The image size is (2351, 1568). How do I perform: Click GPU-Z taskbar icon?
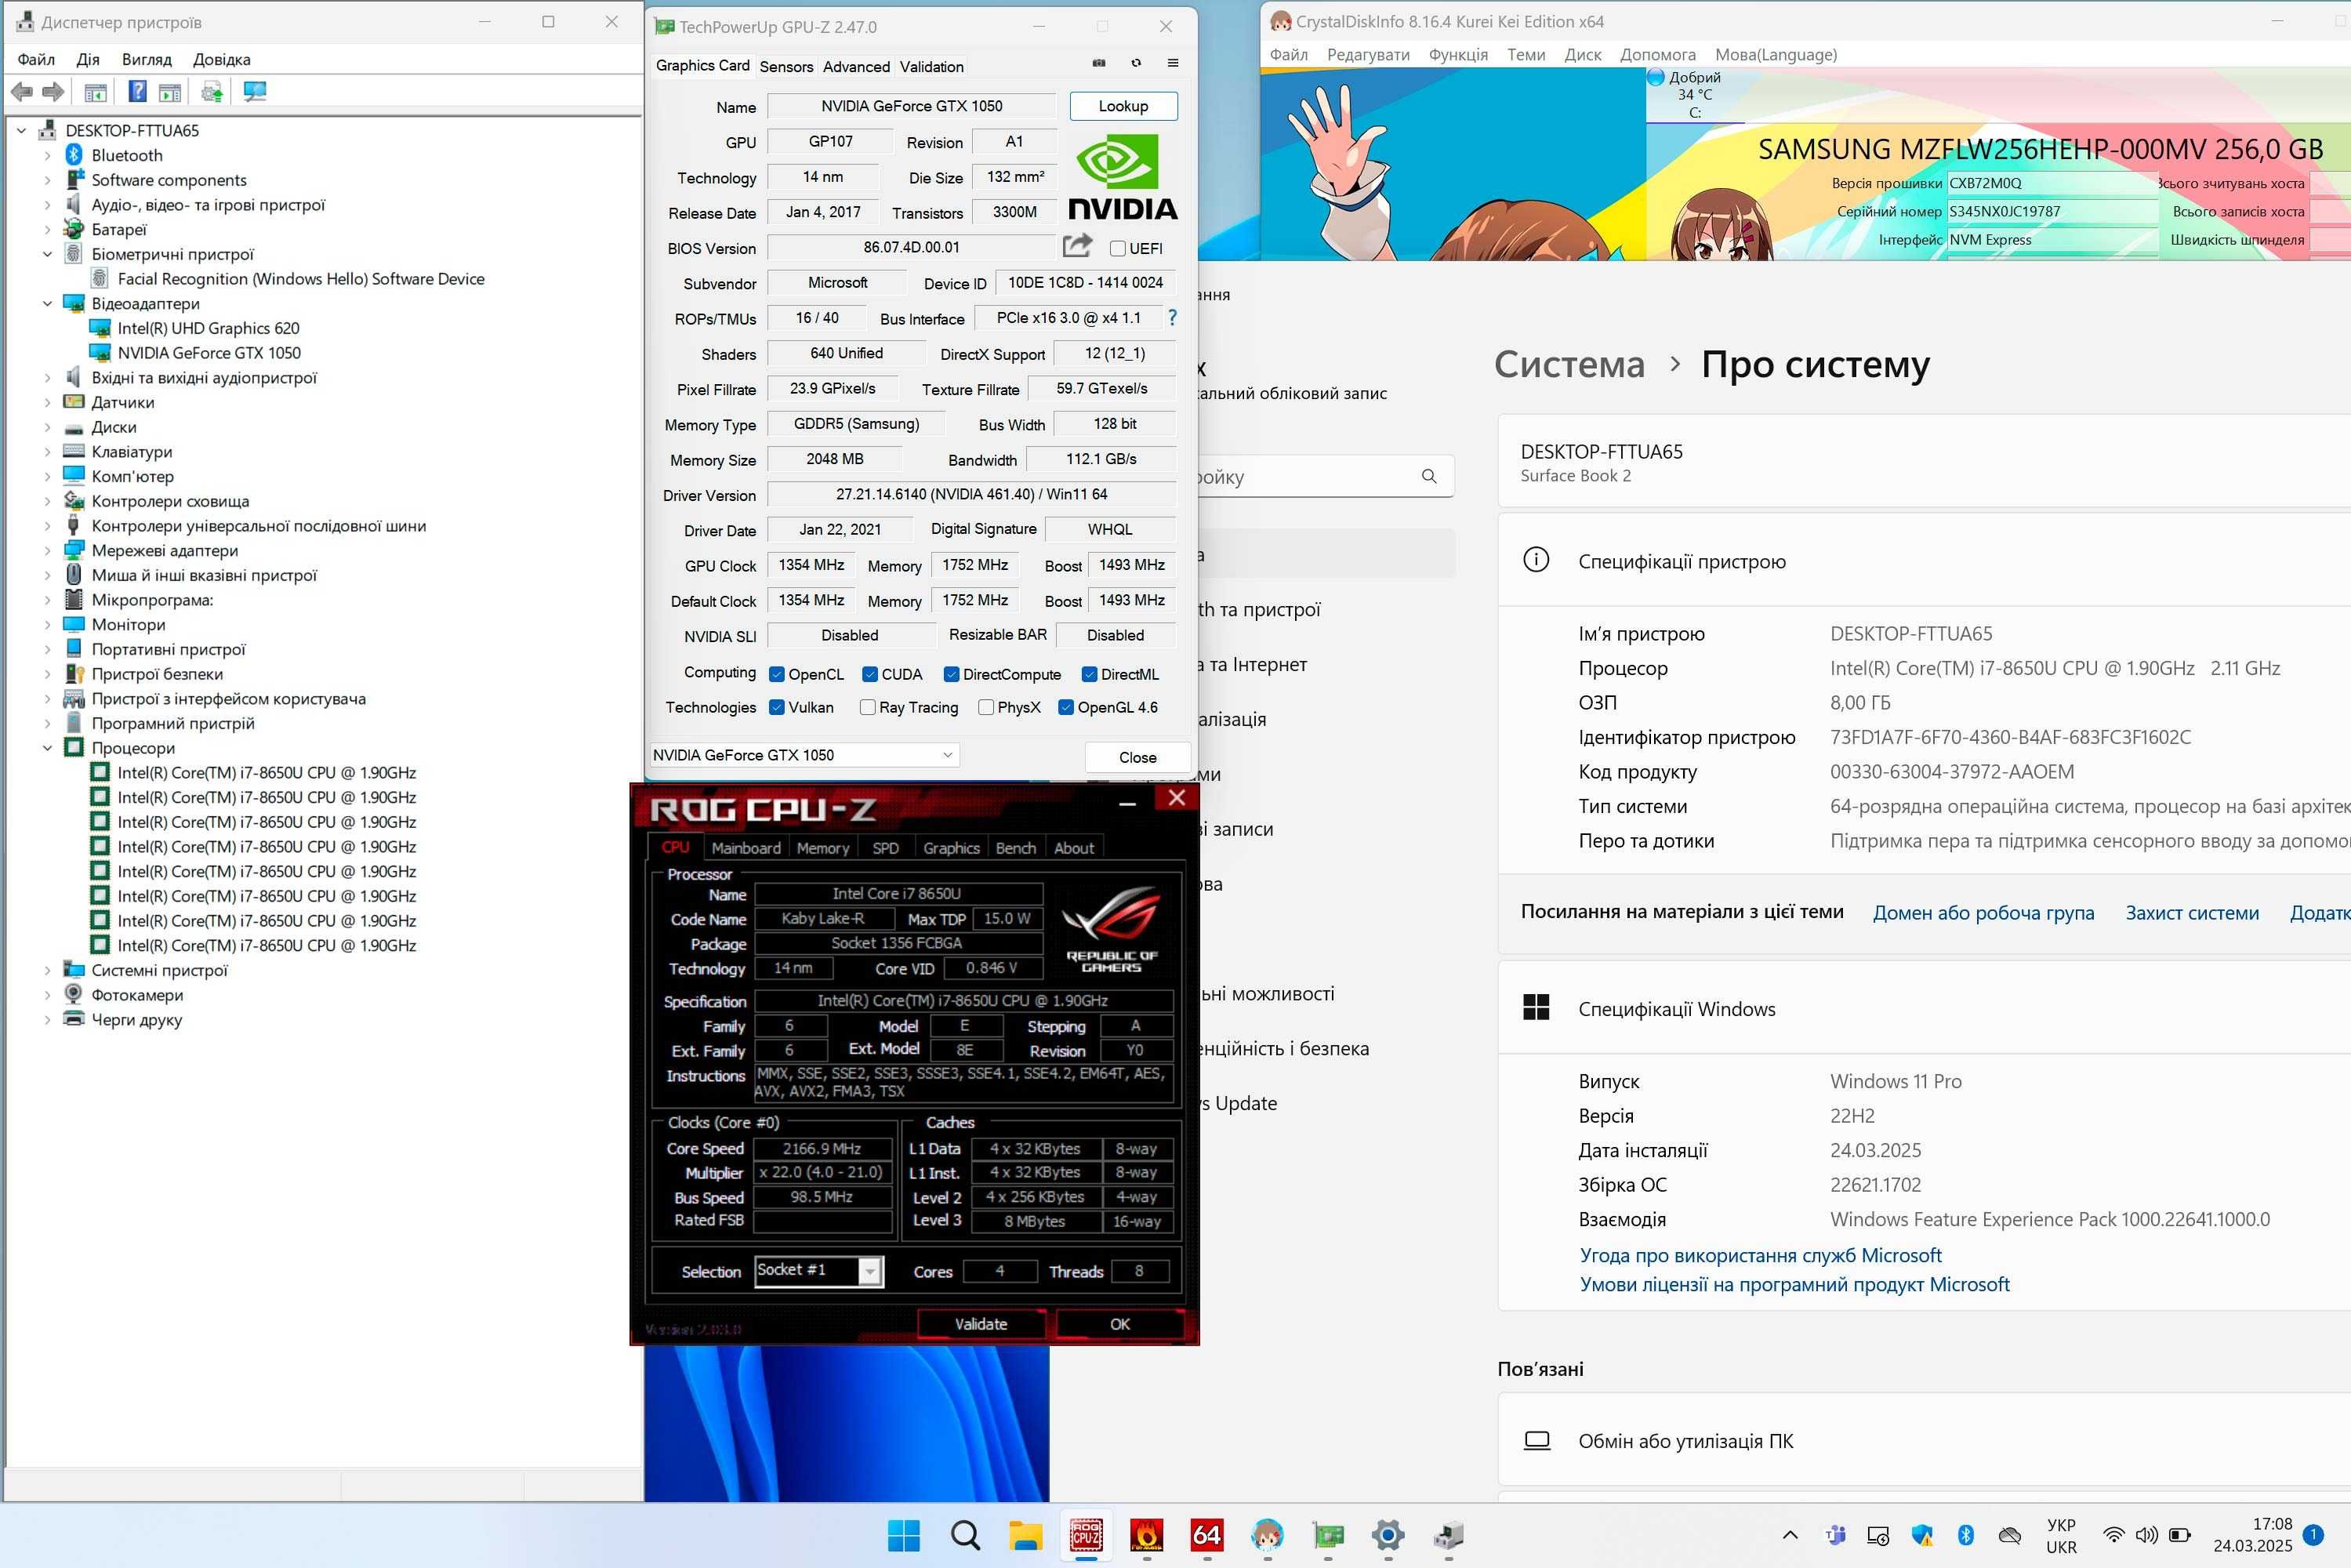click(1328, 1535)
